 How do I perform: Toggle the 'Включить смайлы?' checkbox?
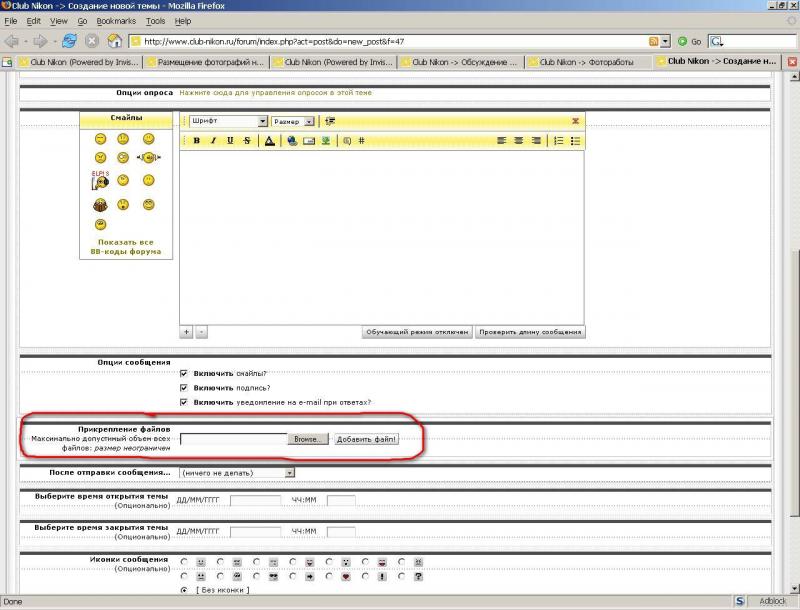point(184,373)
